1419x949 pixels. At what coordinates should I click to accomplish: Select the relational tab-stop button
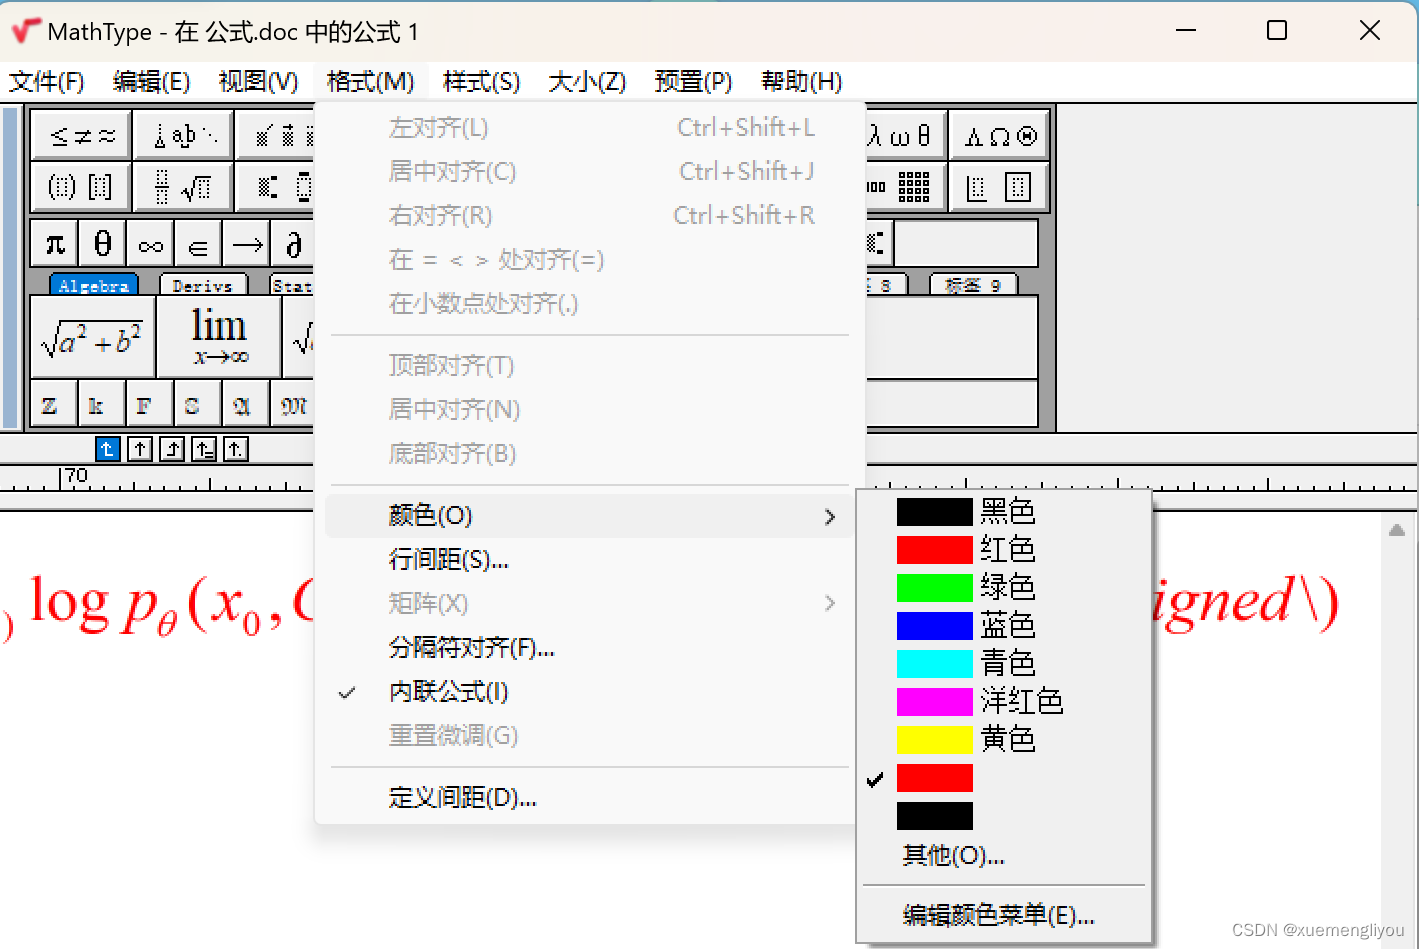pos(204,449)
